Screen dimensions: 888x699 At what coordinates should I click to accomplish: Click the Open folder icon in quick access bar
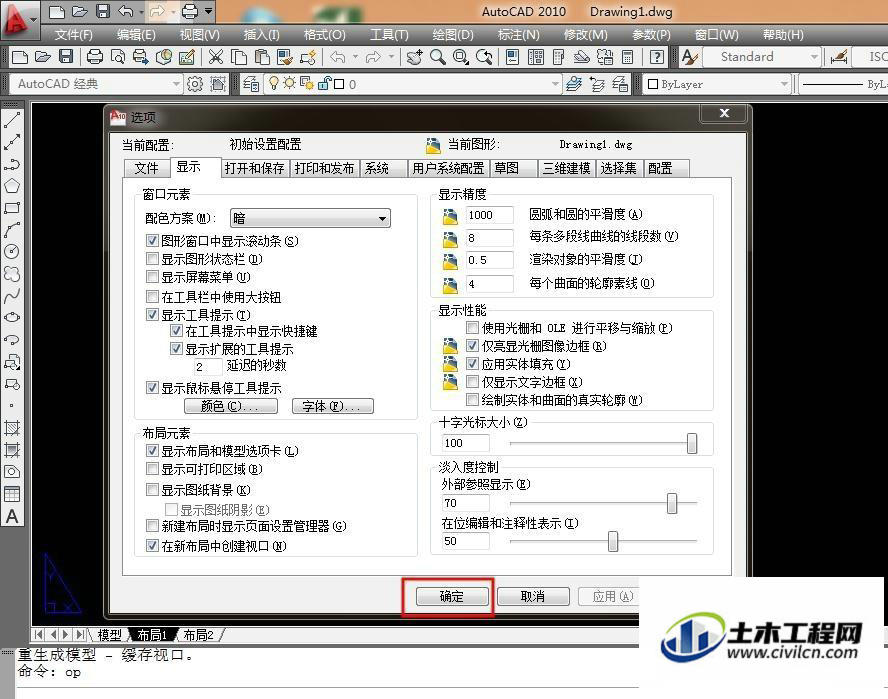(80, 11)
